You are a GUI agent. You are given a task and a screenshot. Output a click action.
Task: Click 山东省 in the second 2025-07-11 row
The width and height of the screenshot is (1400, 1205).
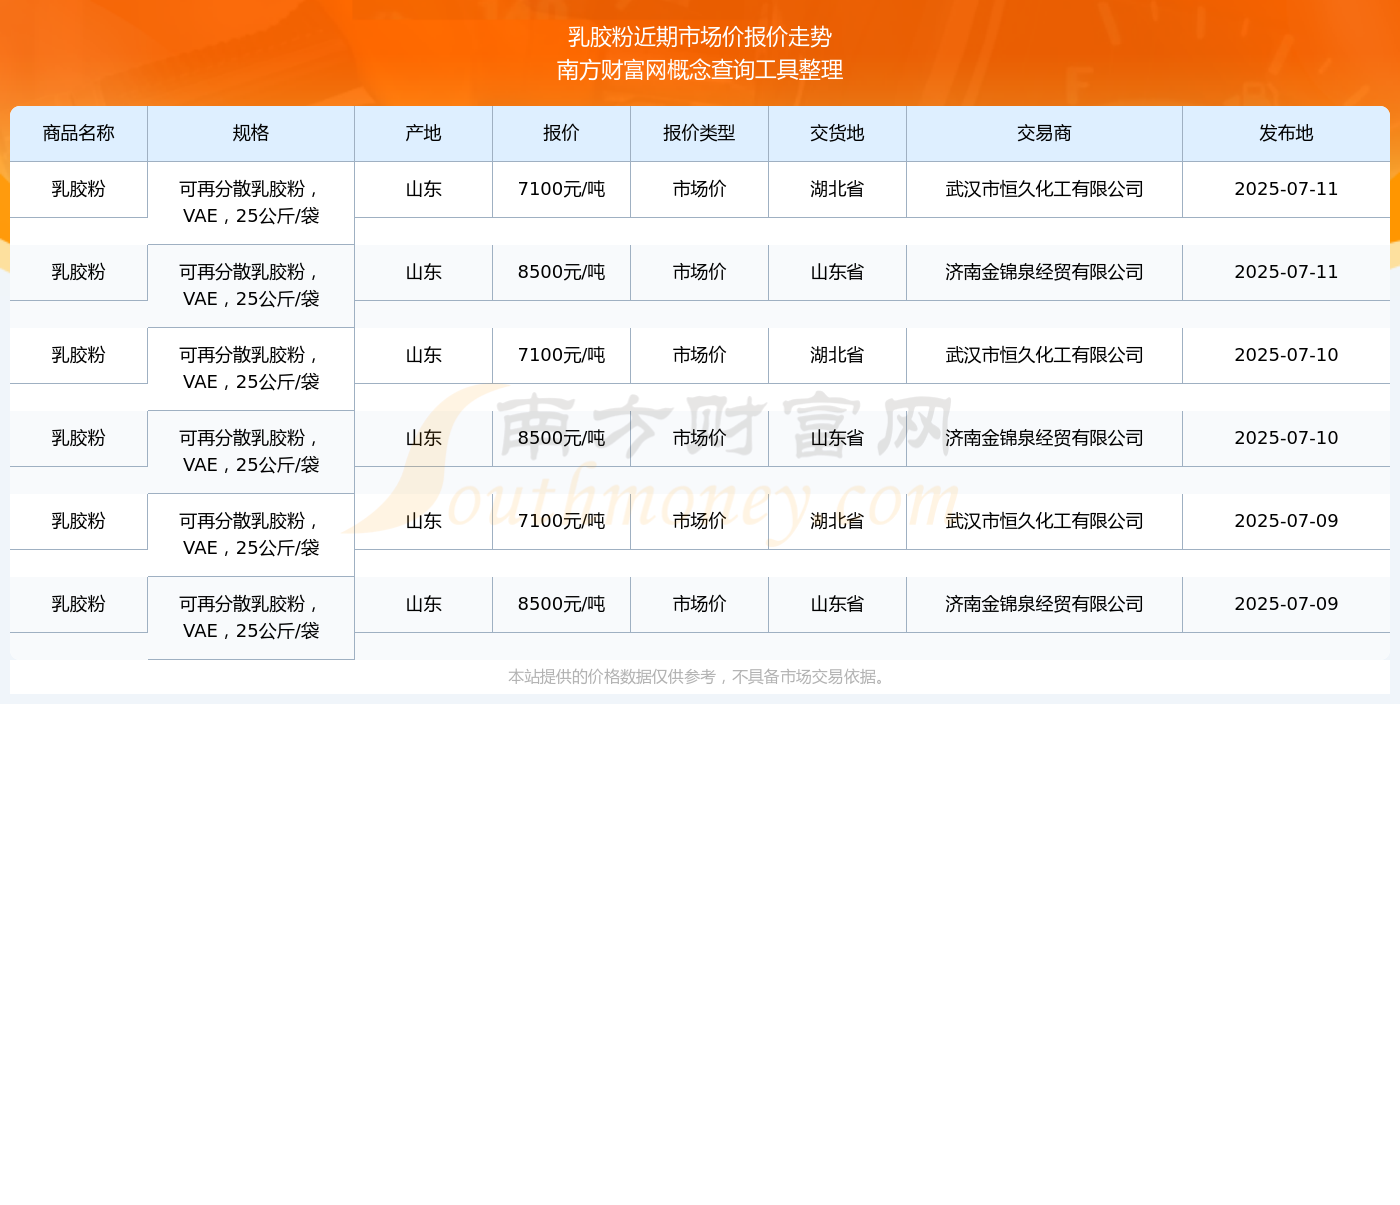click(838, 272)
